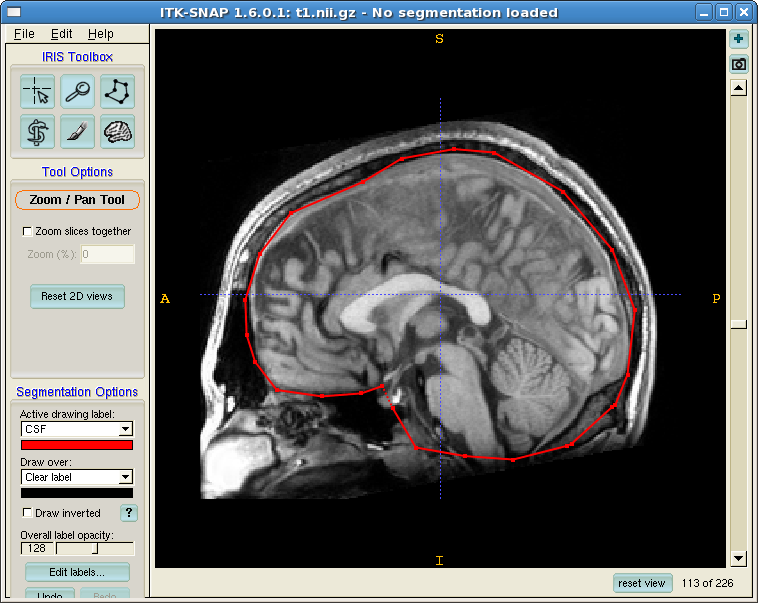758x603 pixels.
Task: Select the paintbrush tool
Action: (x=78, y=131)
